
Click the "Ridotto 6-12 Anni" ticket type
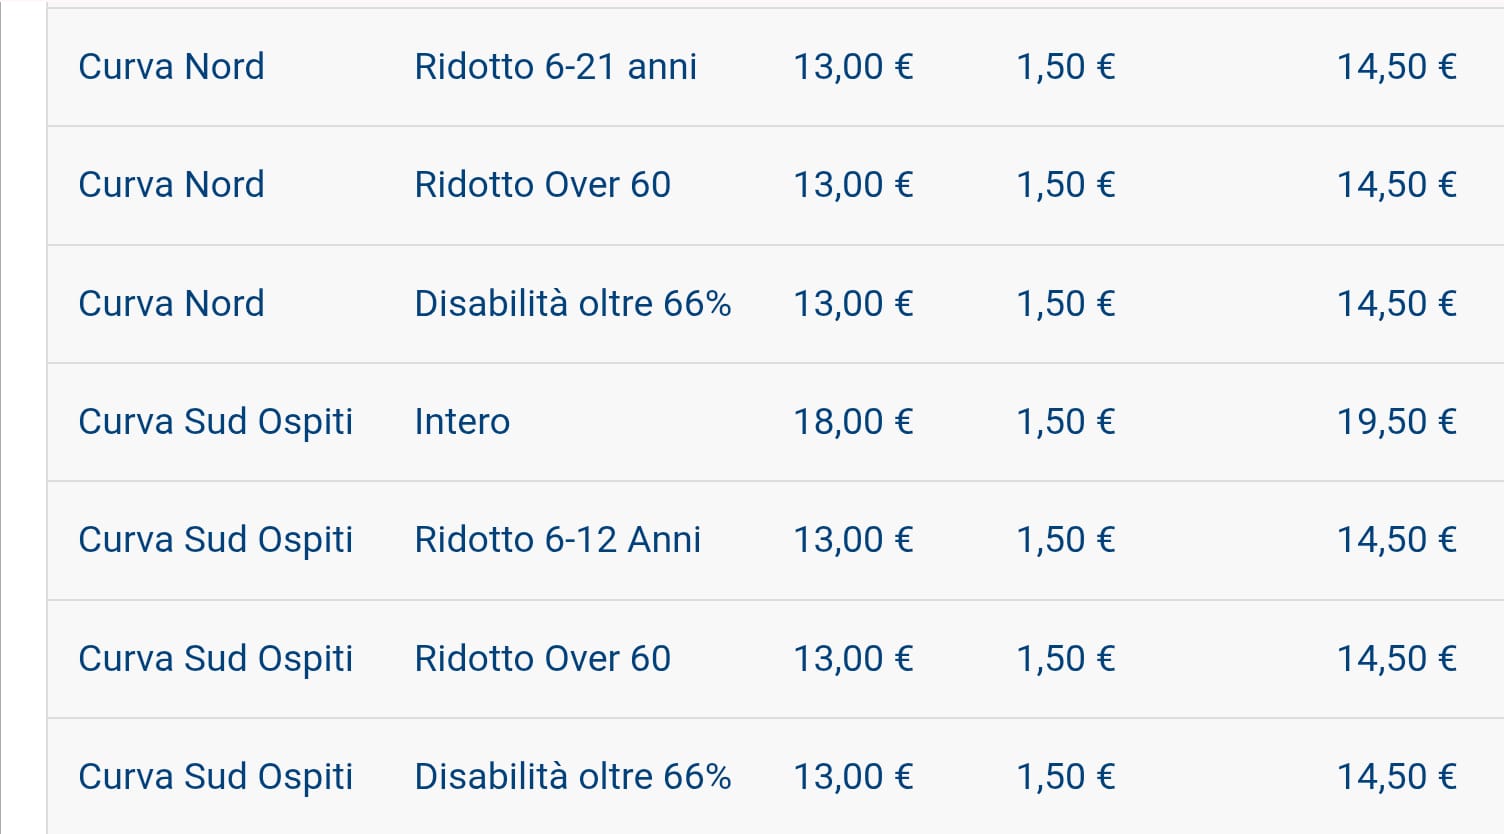(x=557, y=540)
